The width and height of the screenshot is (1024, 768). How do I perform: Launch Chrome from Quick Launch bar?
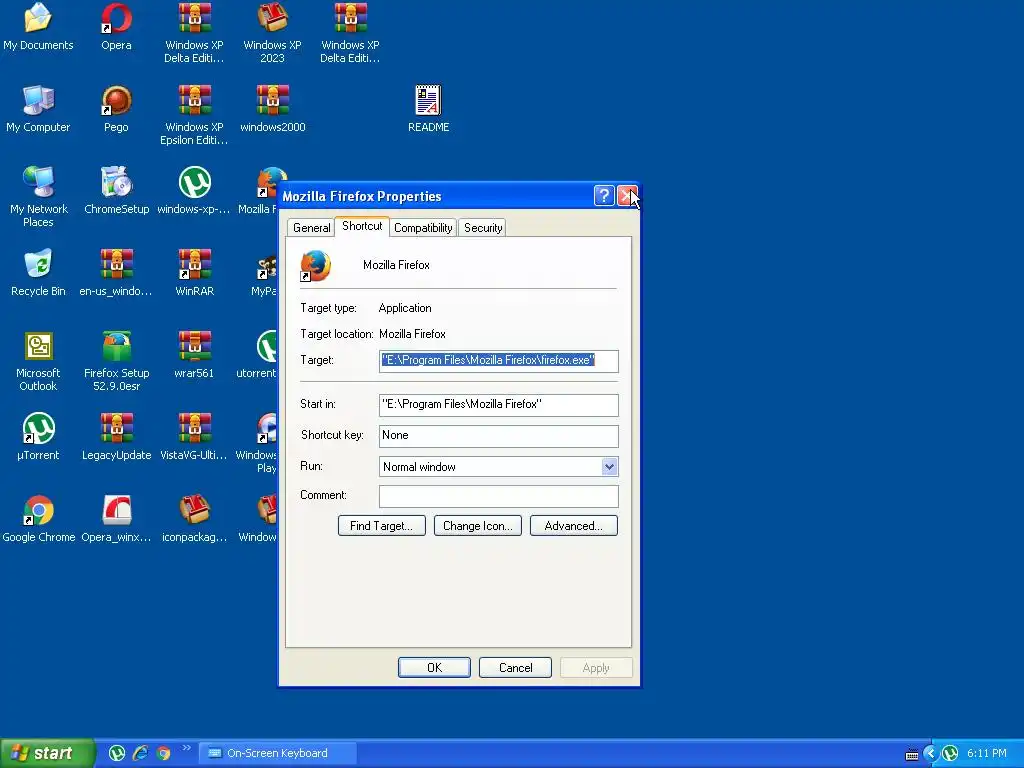(x=163, y=753)
